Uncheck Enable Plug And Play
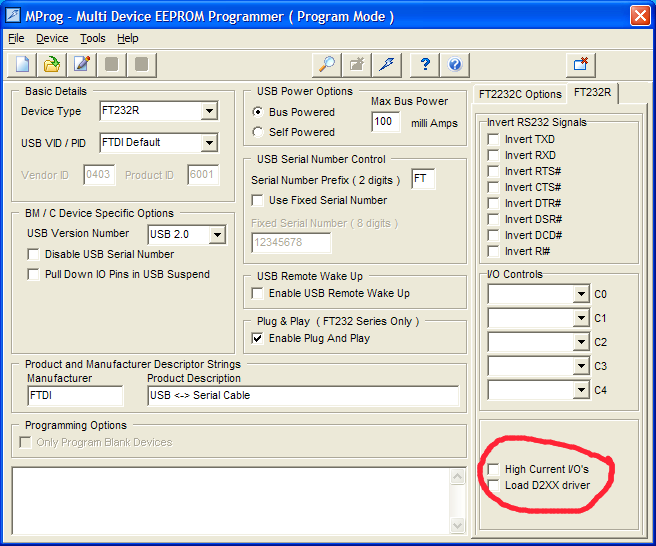The image size is (656, 546). [x=257, y=338]
